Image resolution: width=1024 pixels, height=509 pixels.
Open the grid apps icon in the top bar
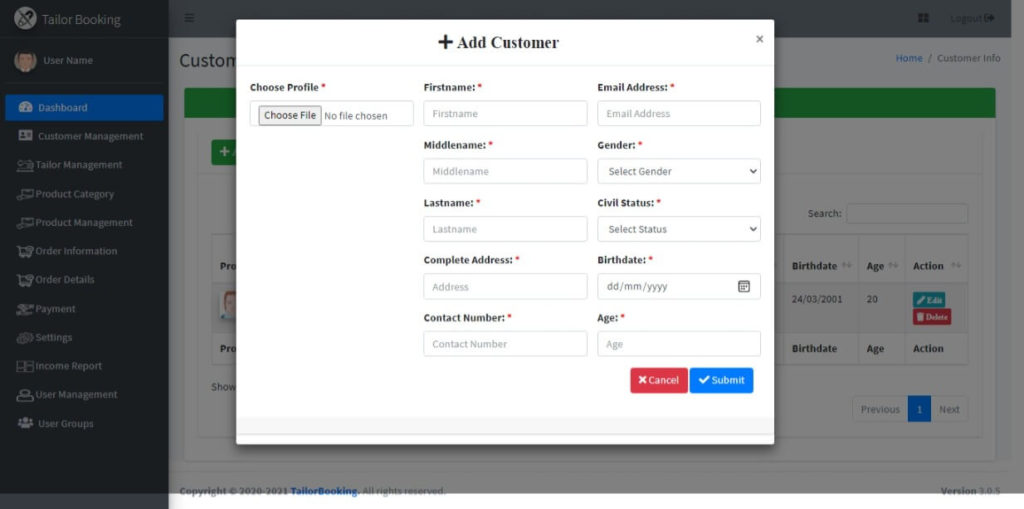923,18
